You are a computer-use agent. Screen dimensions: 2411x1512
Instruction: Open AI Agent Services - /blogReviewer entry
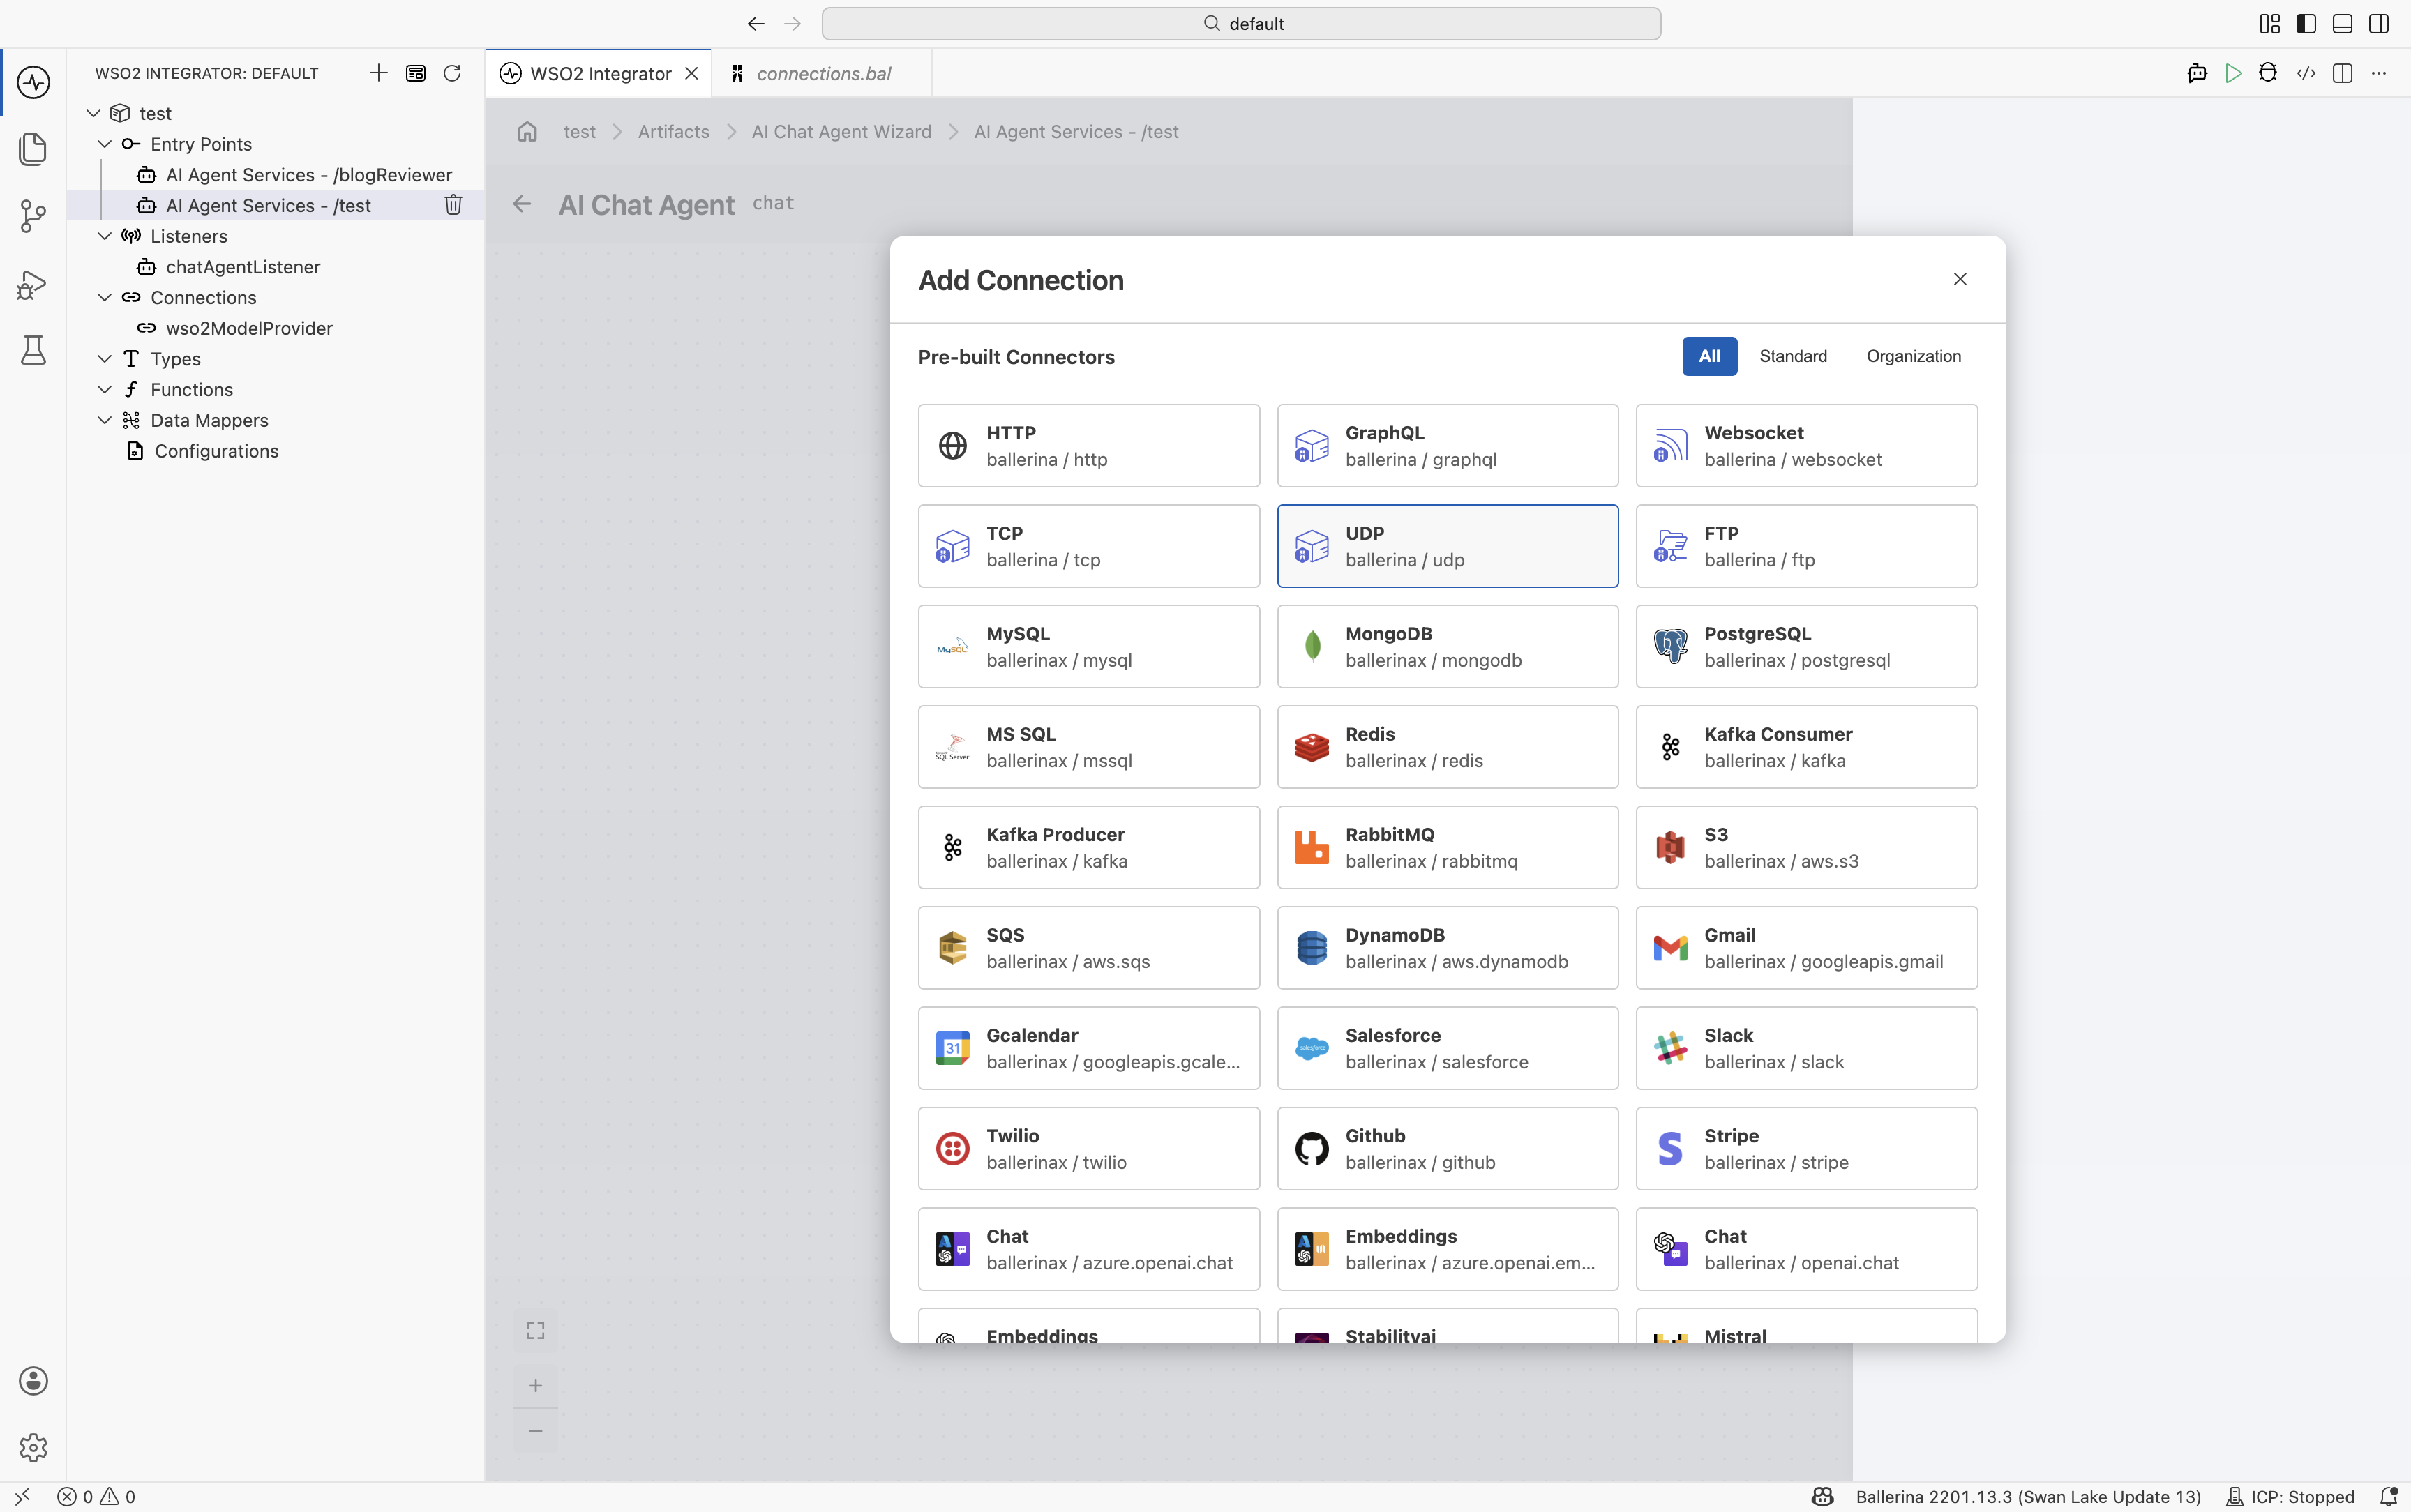click(275, 175)
